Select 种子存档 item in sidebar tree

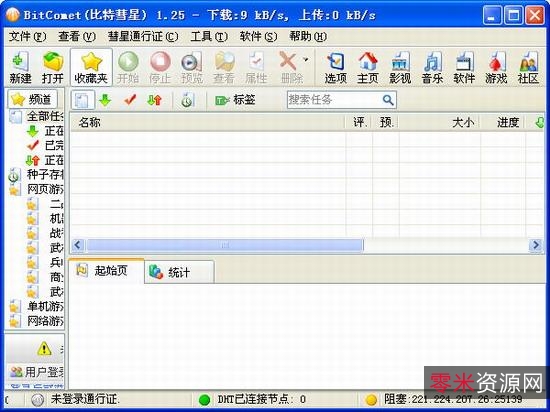[x=36, y=174]
